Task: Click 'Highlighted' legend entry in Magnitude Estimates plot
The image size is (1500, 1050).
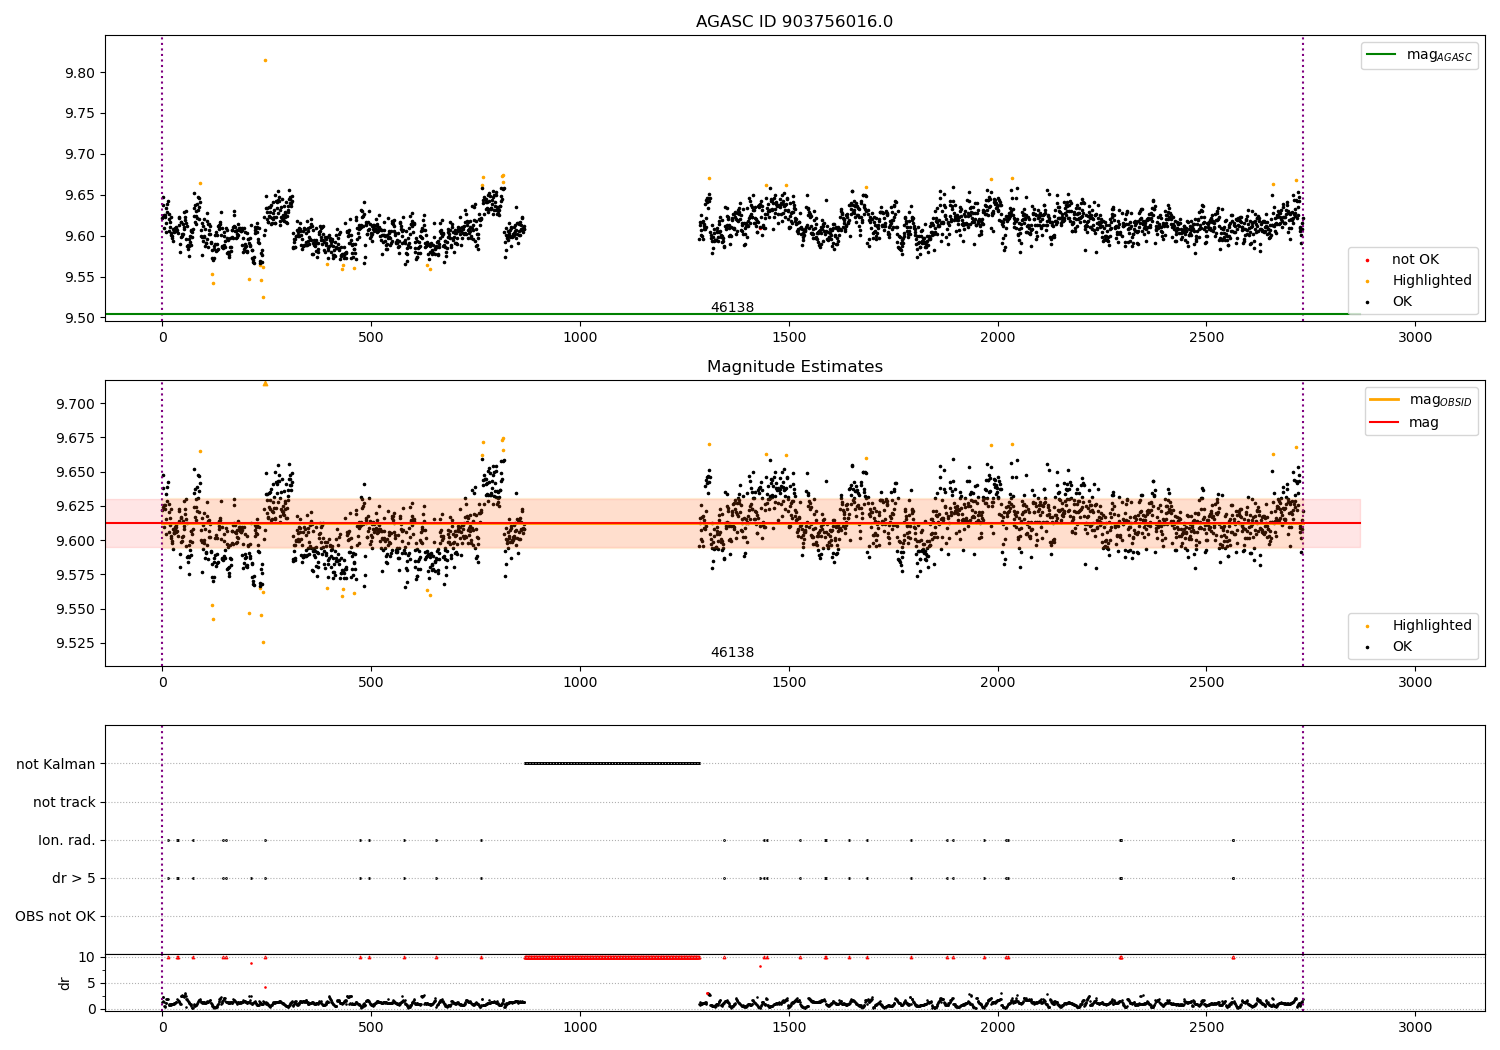Action: click(x=1432, y=626)
